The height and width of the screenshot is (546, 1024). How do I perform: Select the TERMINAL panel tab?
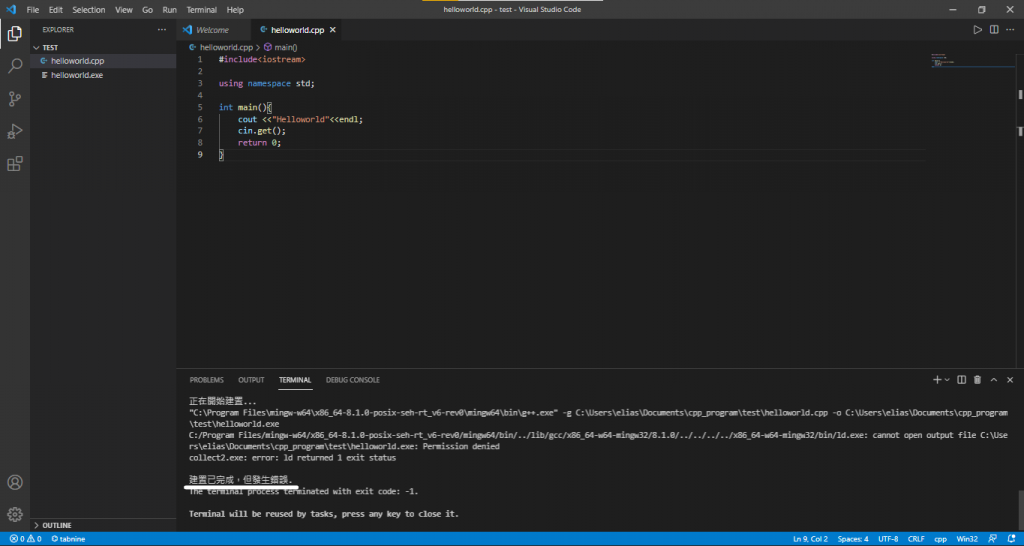(295, 380)
